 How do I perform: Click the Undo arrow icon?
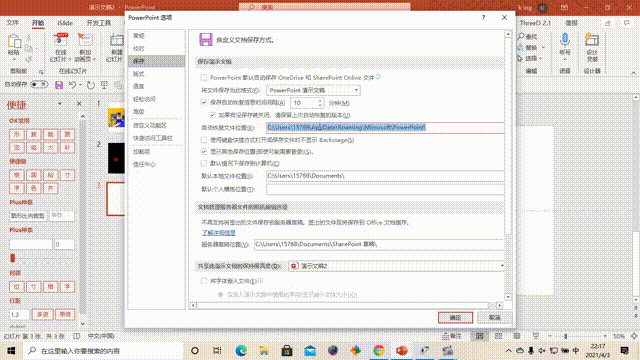pos(72,85)
